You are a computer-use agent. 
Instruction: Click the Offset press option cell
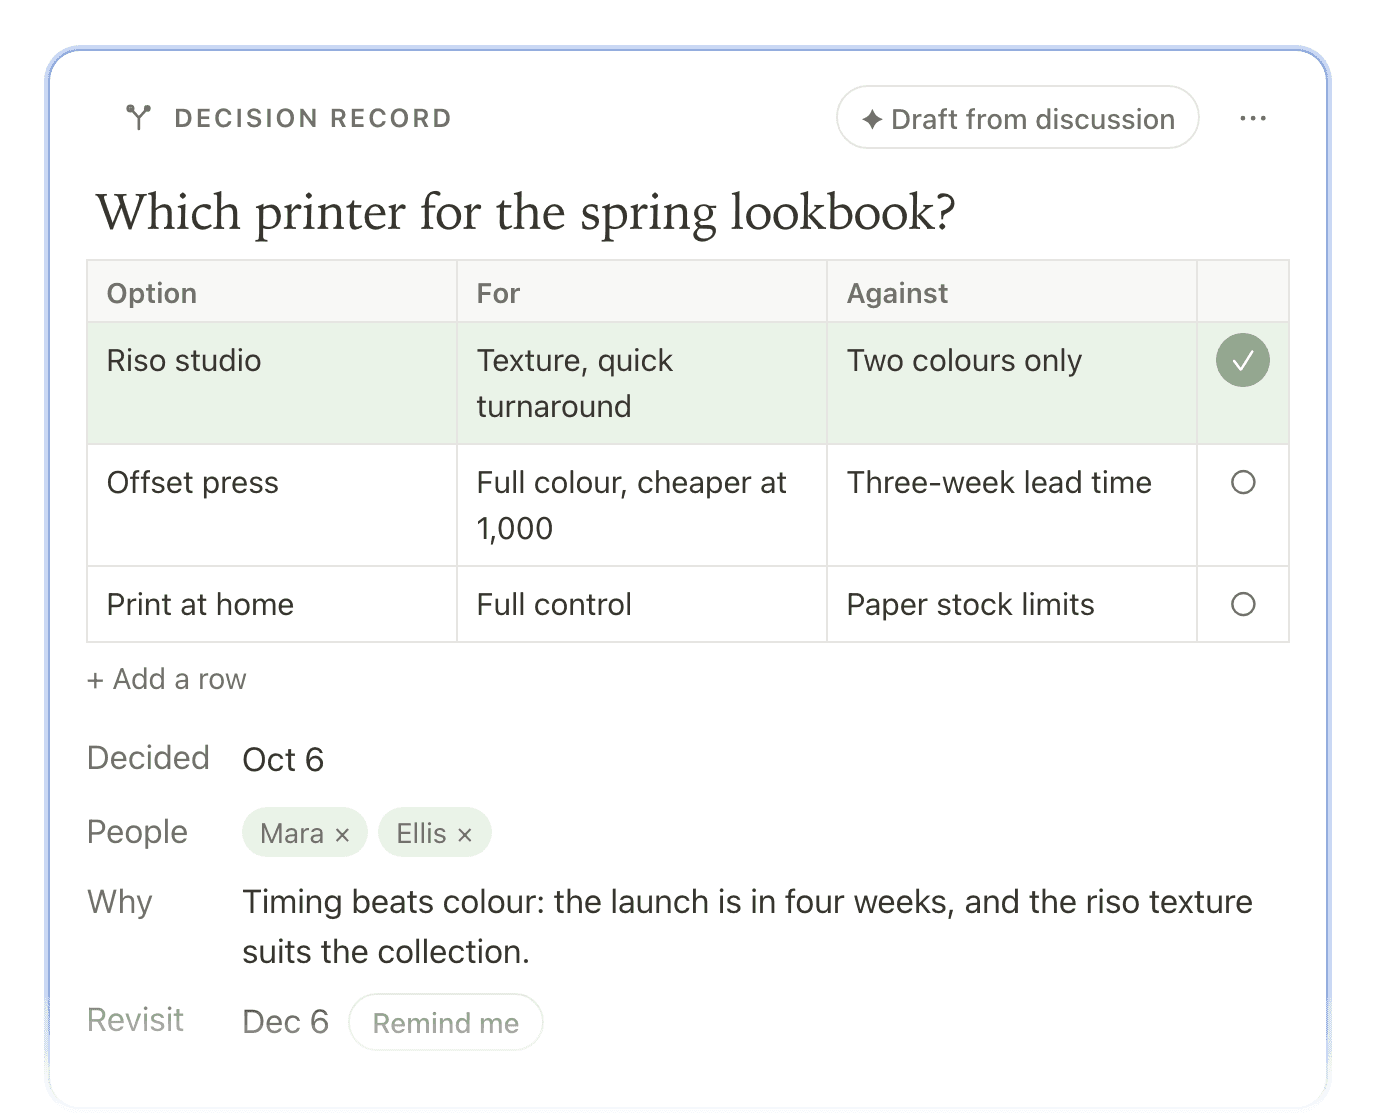point(272,506)
